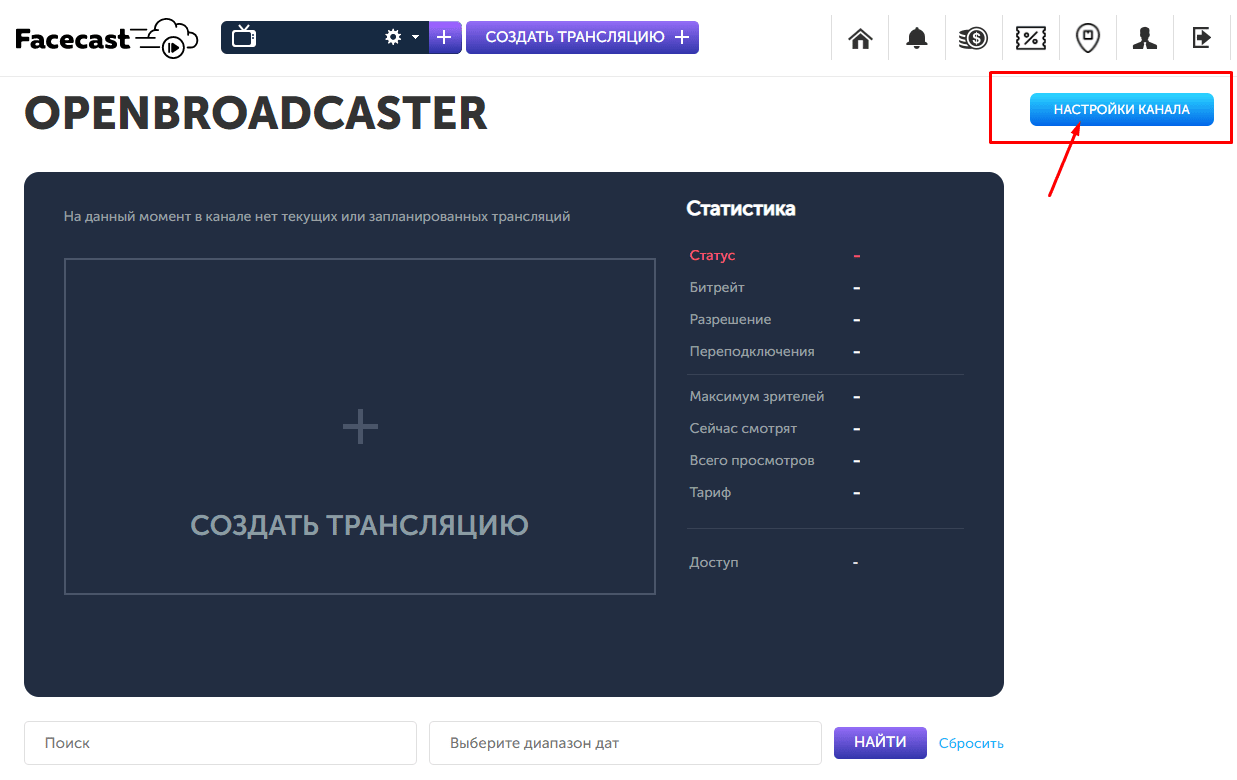Click the large plus in broadcast placeholder
The width and height of the screenshot is (1237, 780).
coord(360,428)
